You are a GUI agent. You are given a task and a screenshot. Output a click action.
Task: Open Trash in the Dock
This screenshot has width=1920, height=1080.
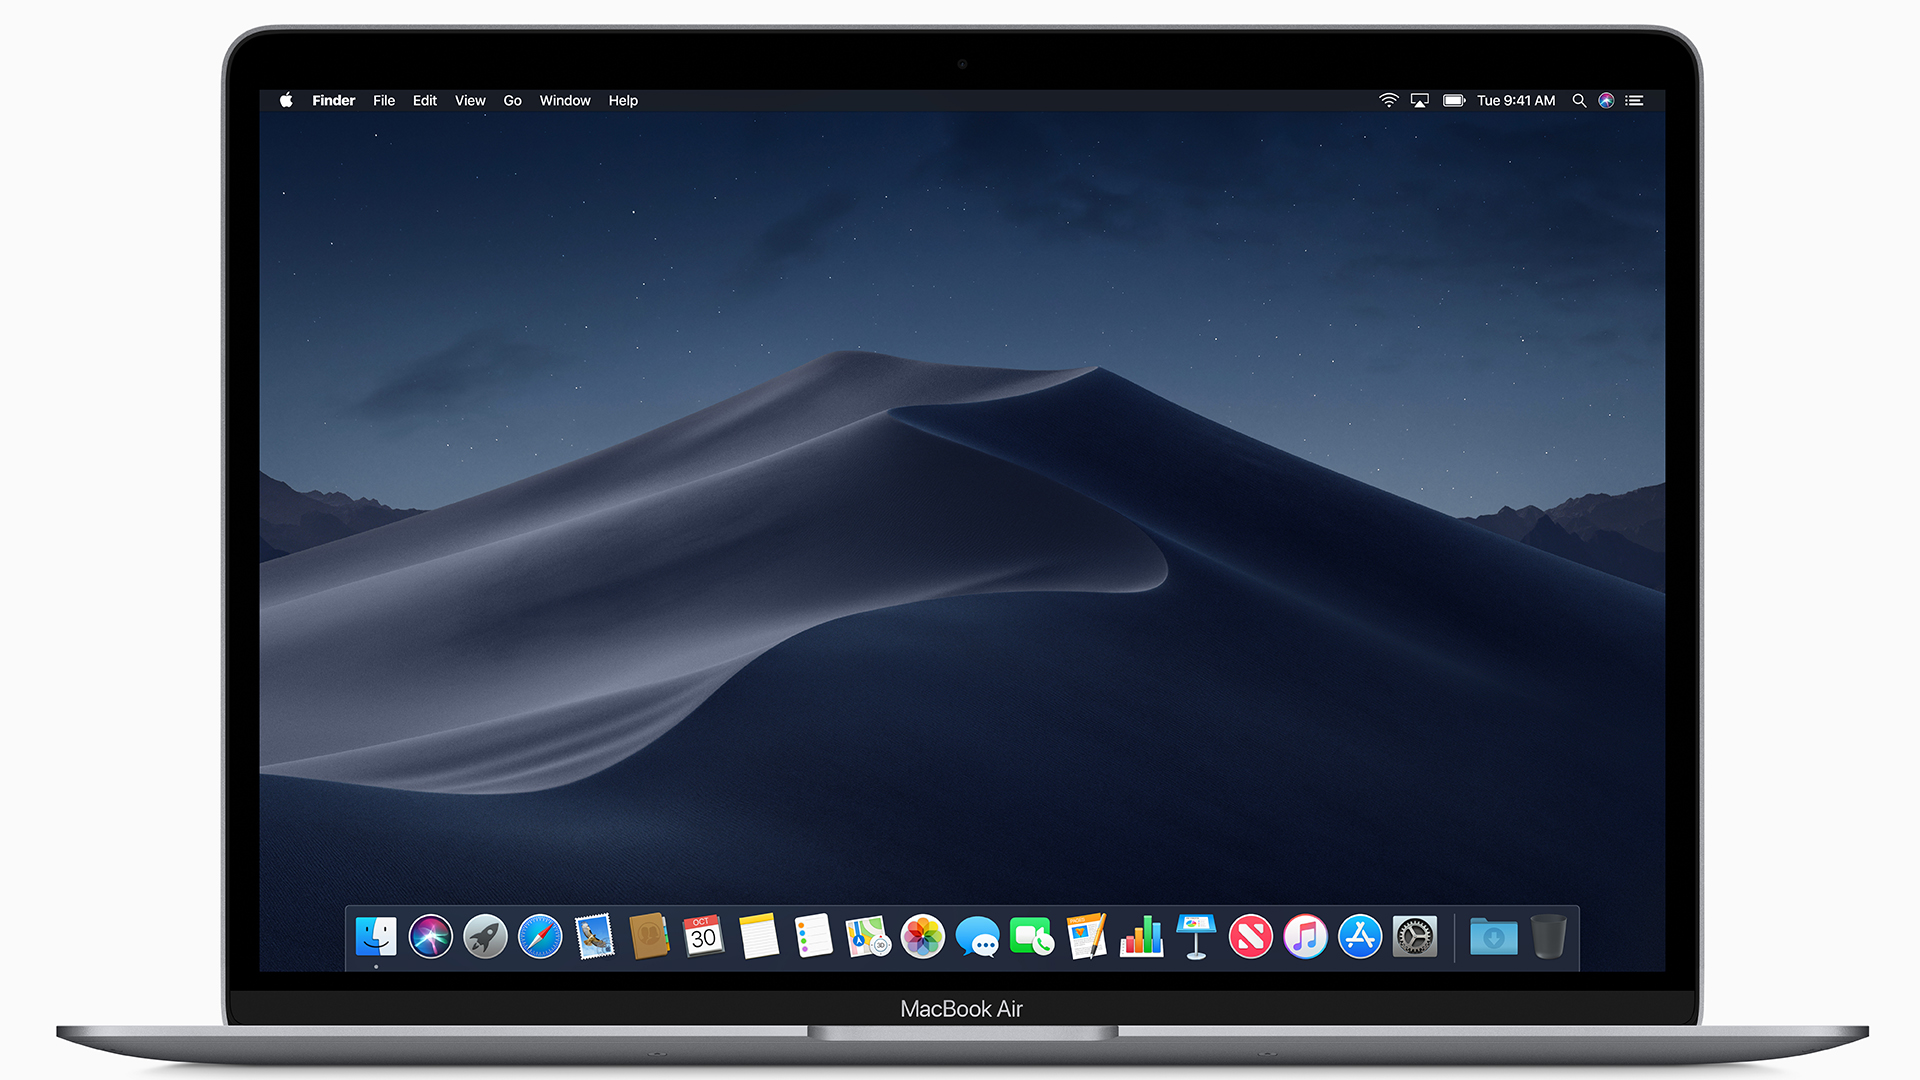(1548, 937)
